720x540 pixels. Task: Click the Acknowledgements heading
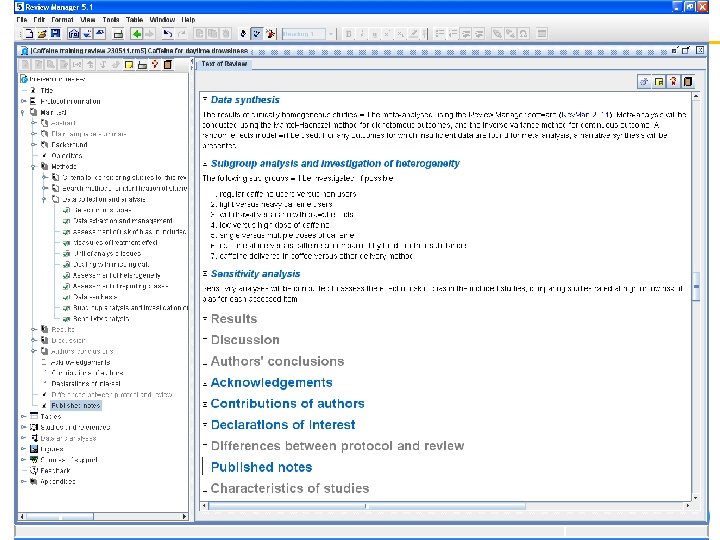pyautogui.click(x=271, y=382)
